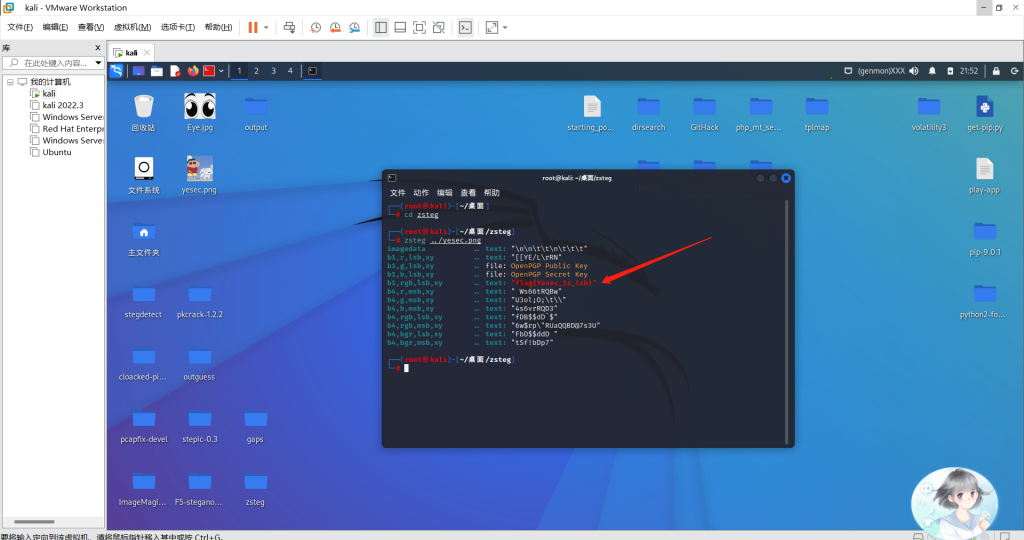The height and width of the screenshot is (540, 1024).
Task: Click the VMware send Ctrl+Alt+Del icon
Action: (289, 27)
